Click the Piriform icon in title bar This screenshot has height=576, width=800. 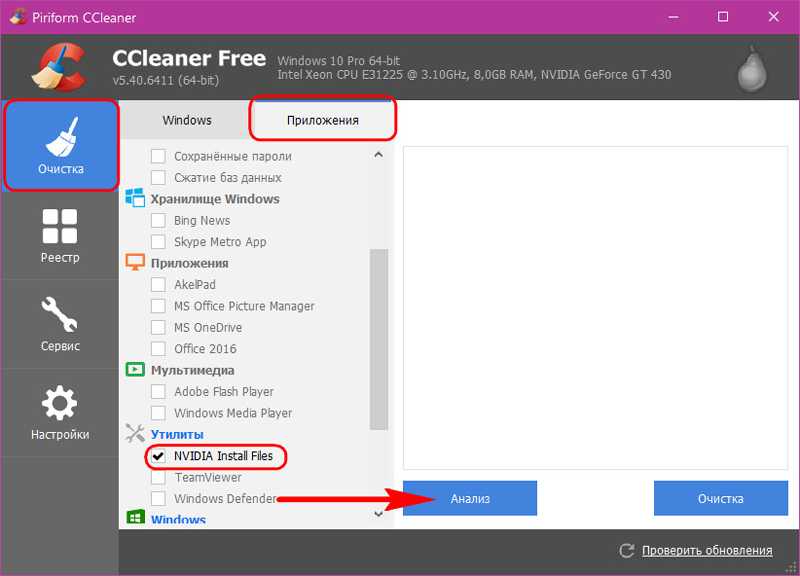pyautogui.click(x=18, y=17)
